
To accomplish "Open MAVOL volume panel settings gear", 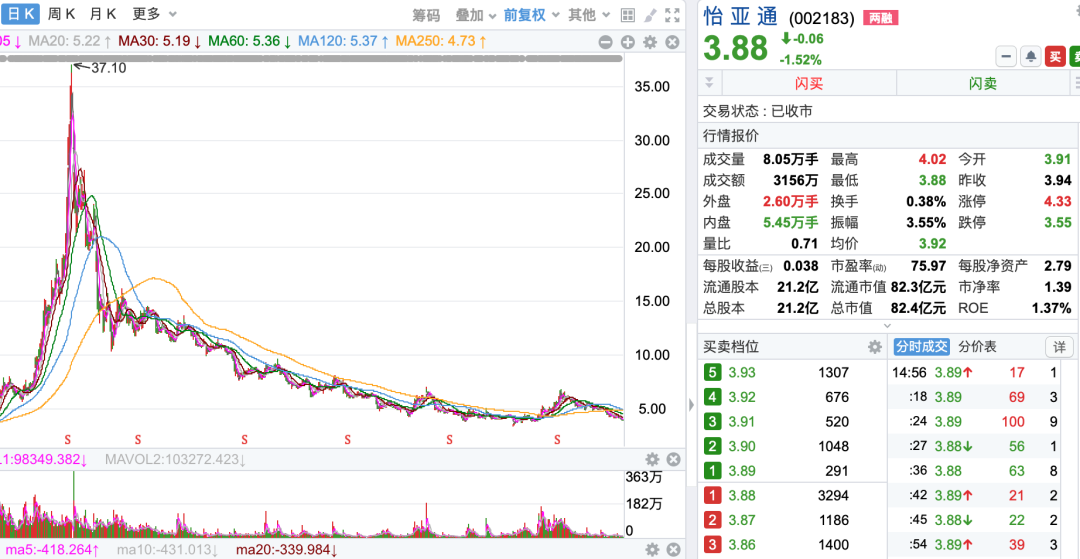I will coord(652,459).
